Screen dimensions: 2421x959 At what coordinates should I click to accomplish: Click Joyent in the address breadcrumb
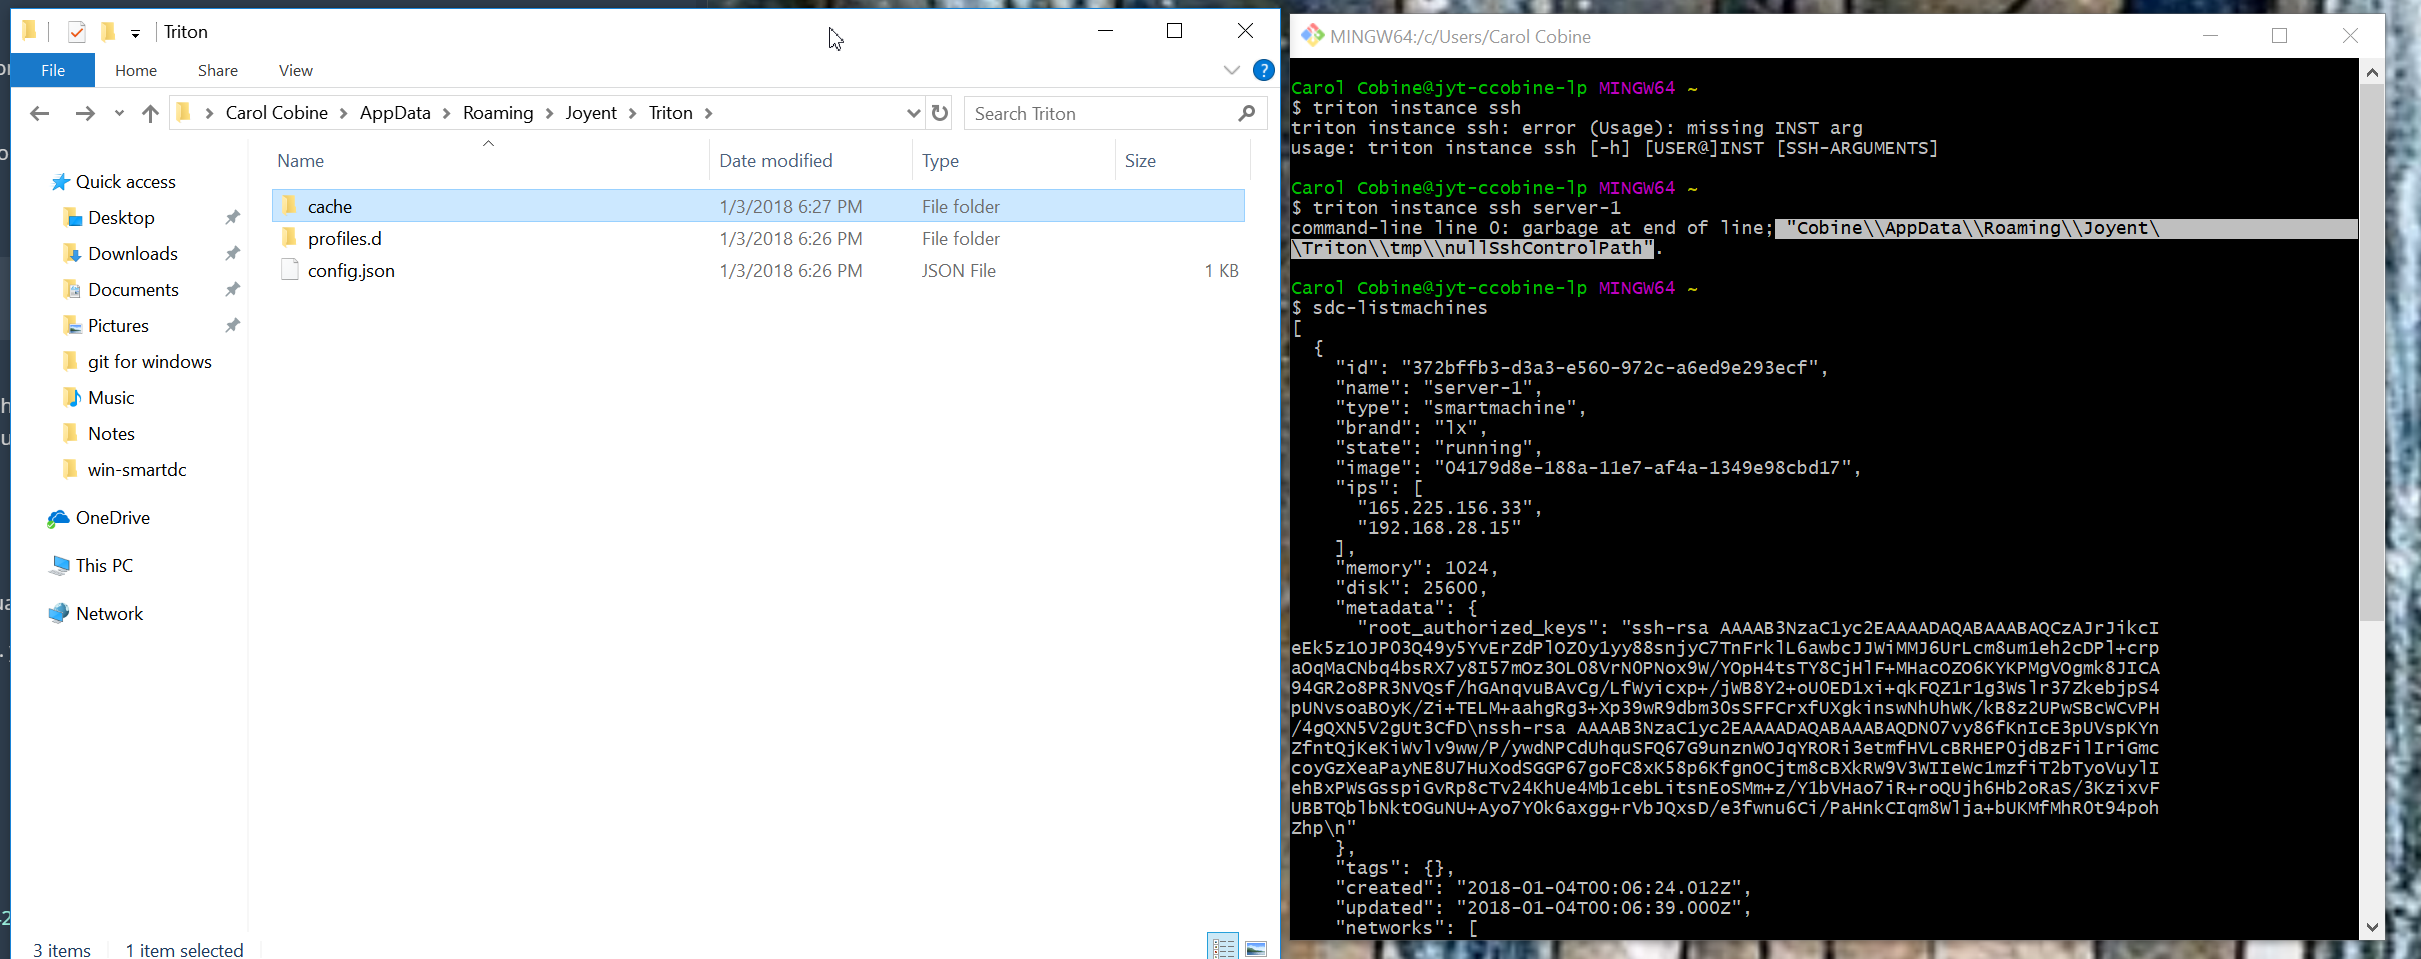point(591,113)
